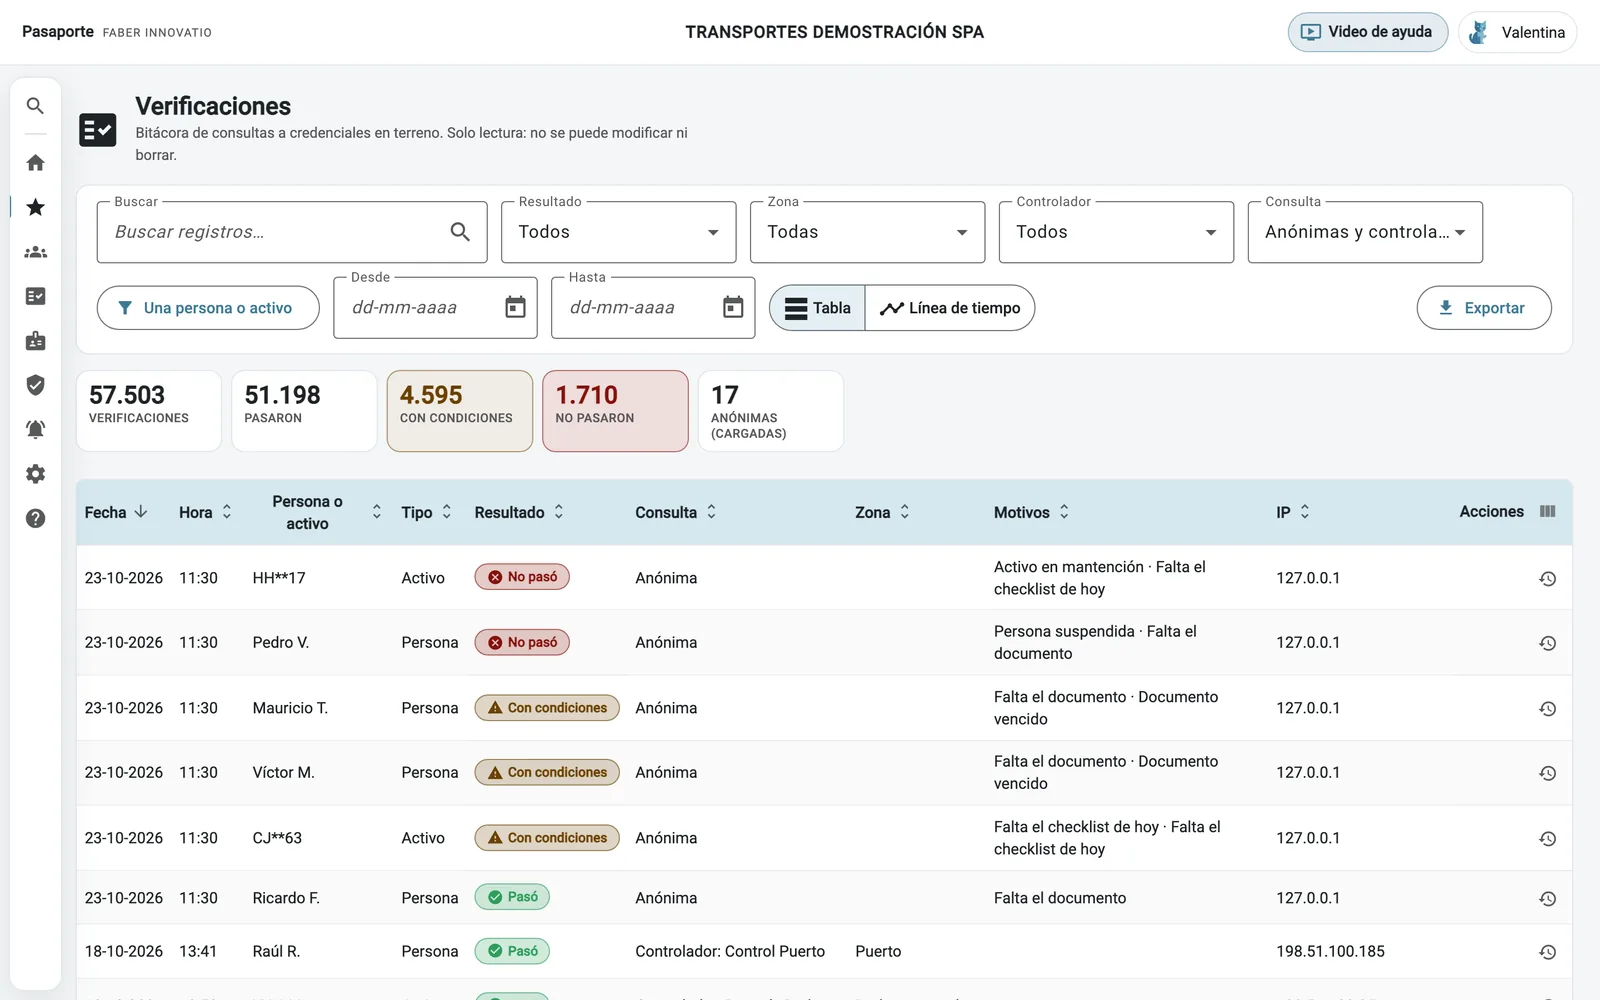This screenshot has width=1600, height=1000.
Task: Open the ID badge icon in sidebar
Action: (35, 341)
